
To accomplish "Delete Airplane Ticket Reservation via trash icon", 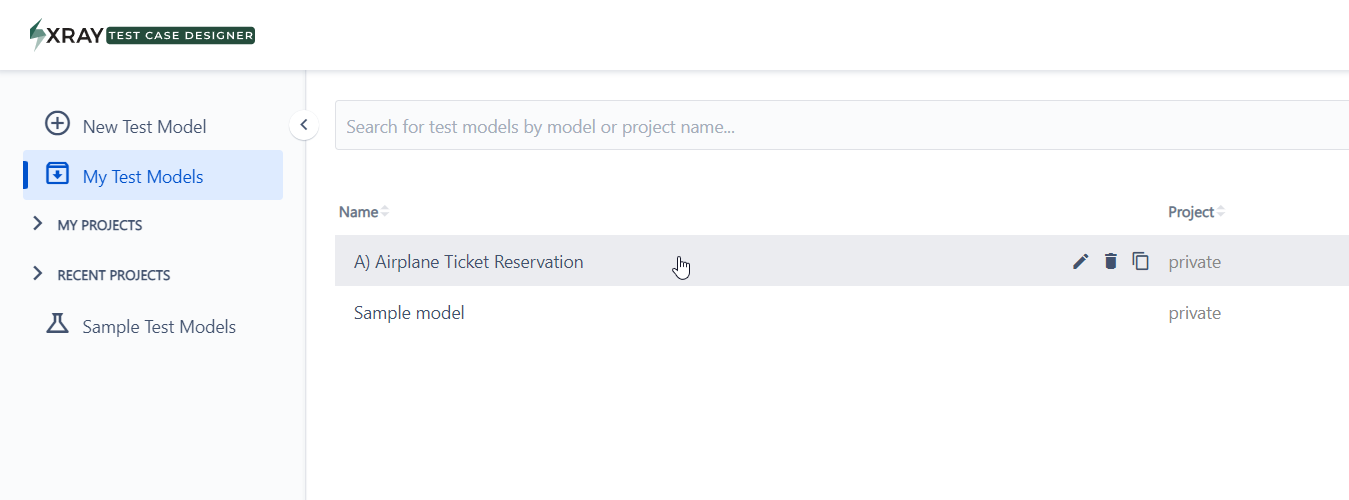I will (x=1110, y=261).
